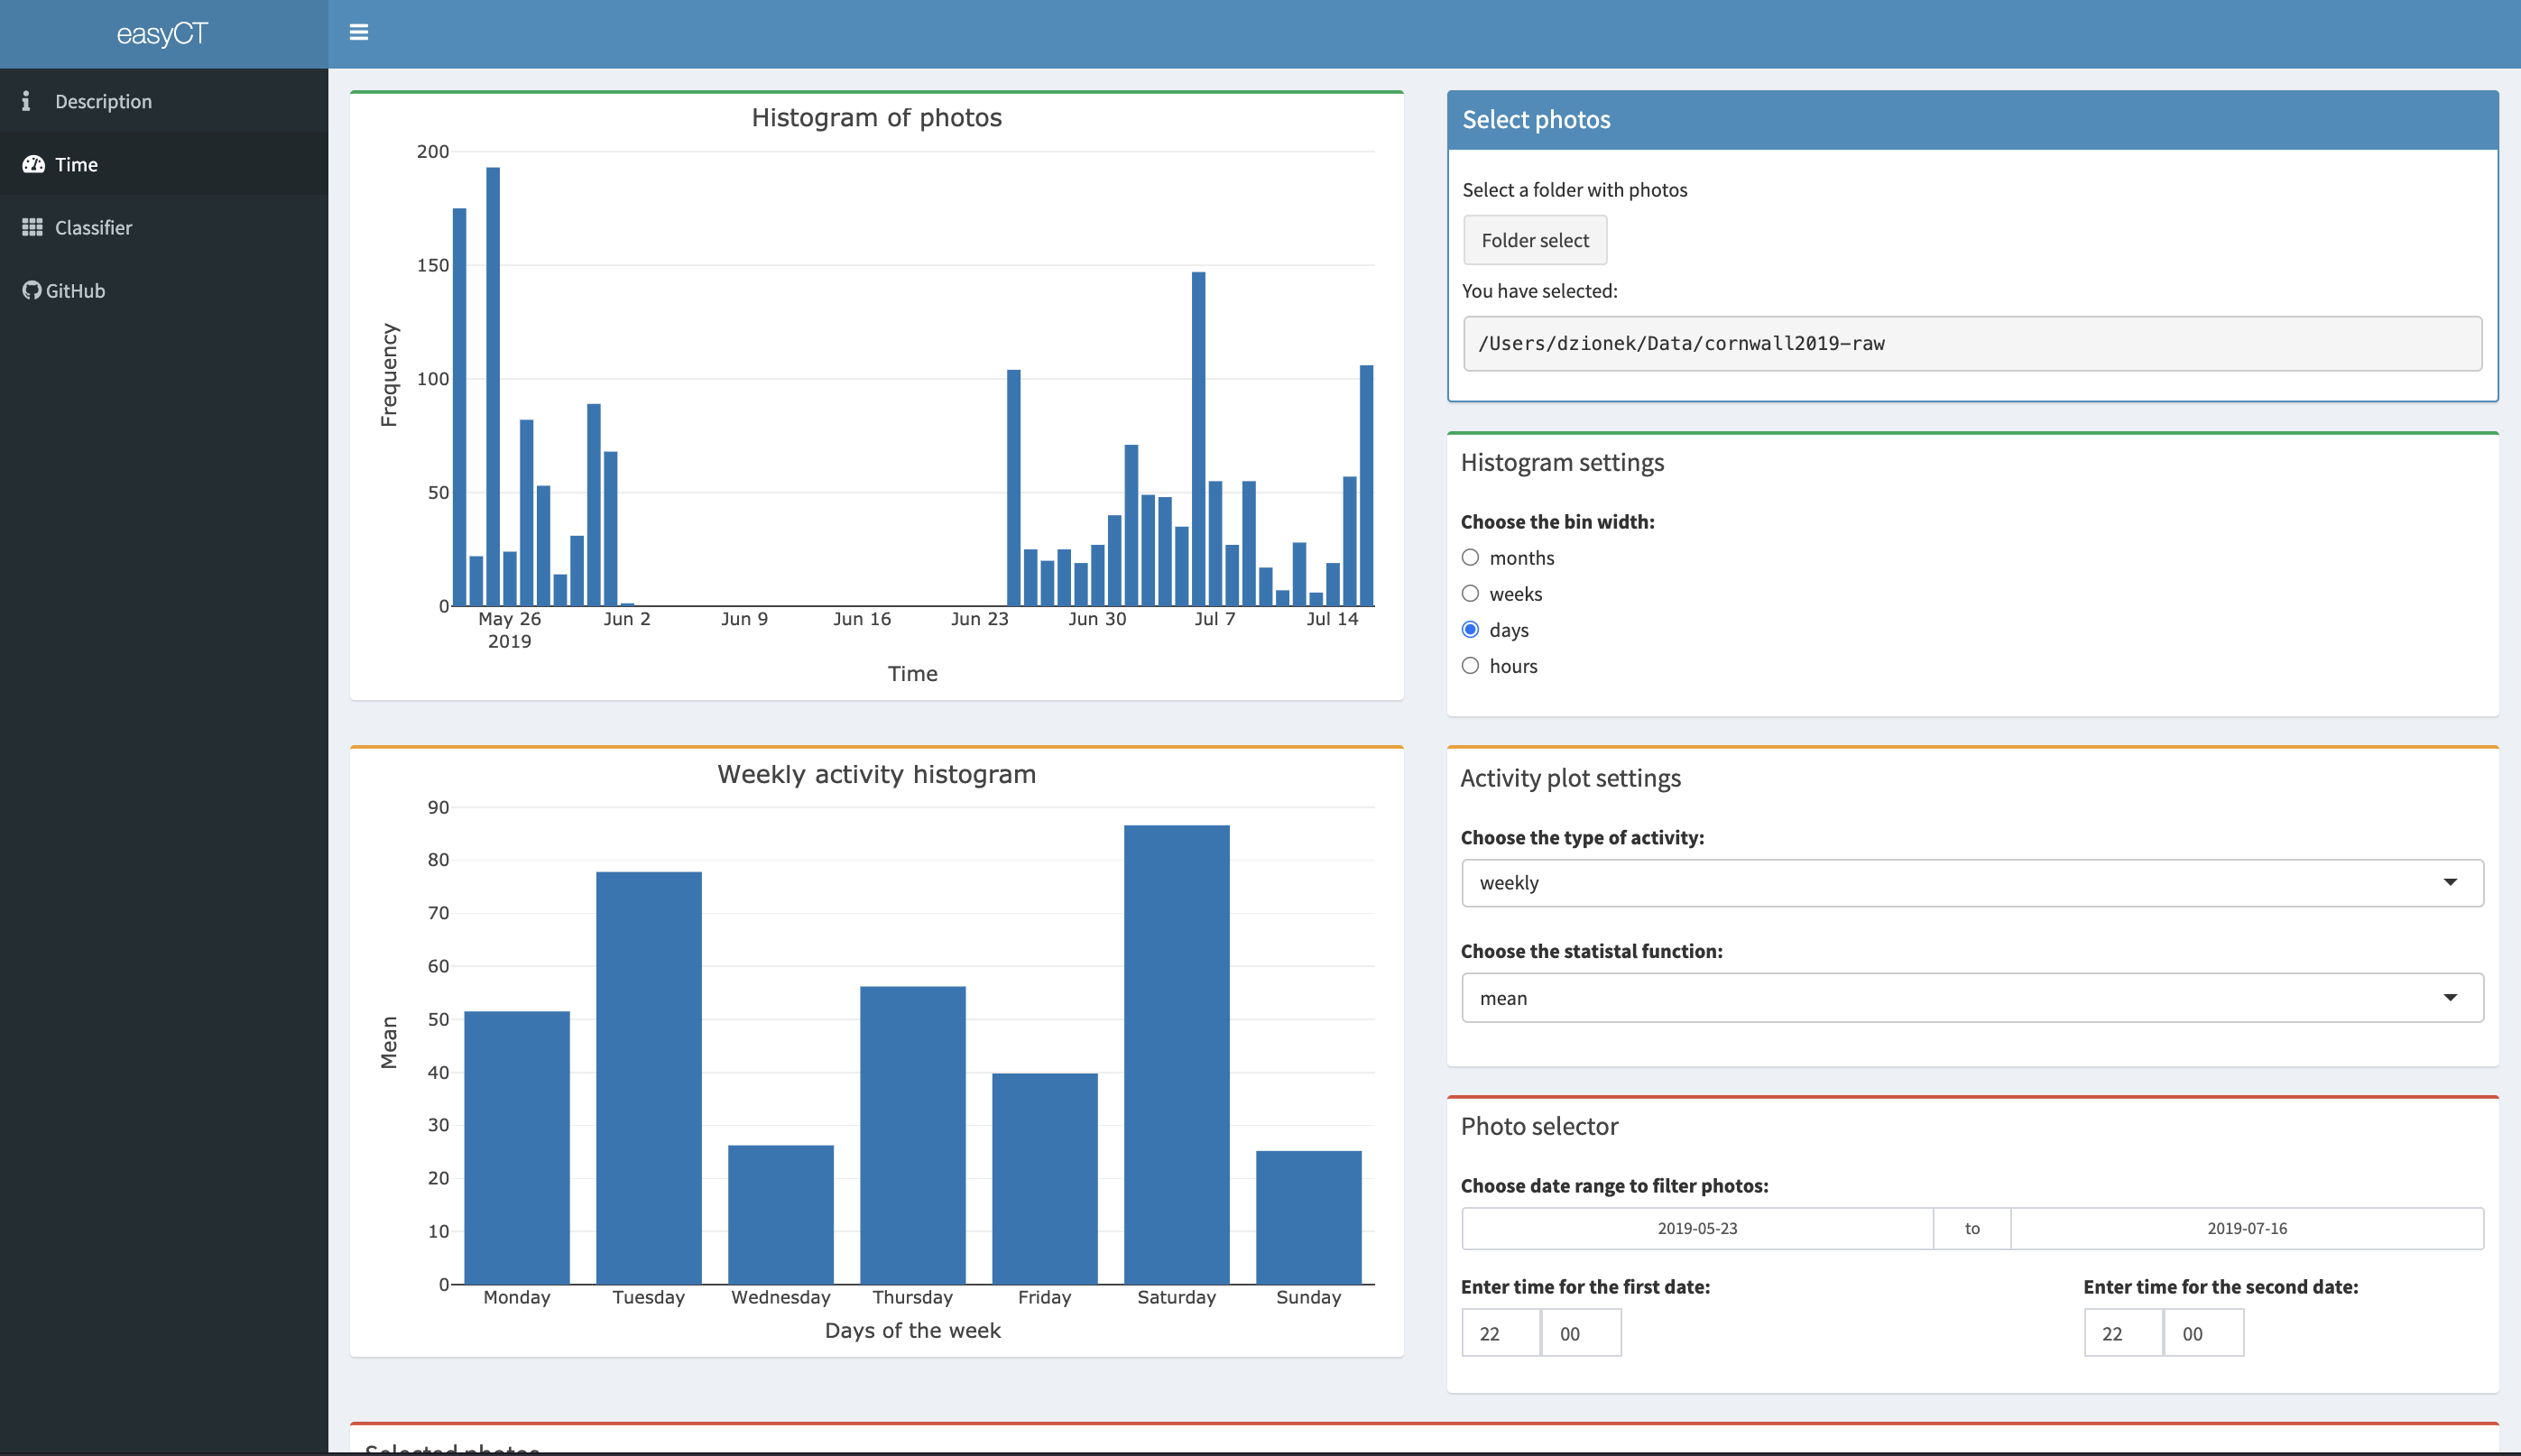This screenshot has height=1456, width=2521.
Task: Open the GitHub link in sidebar
Action: (75, 290)
